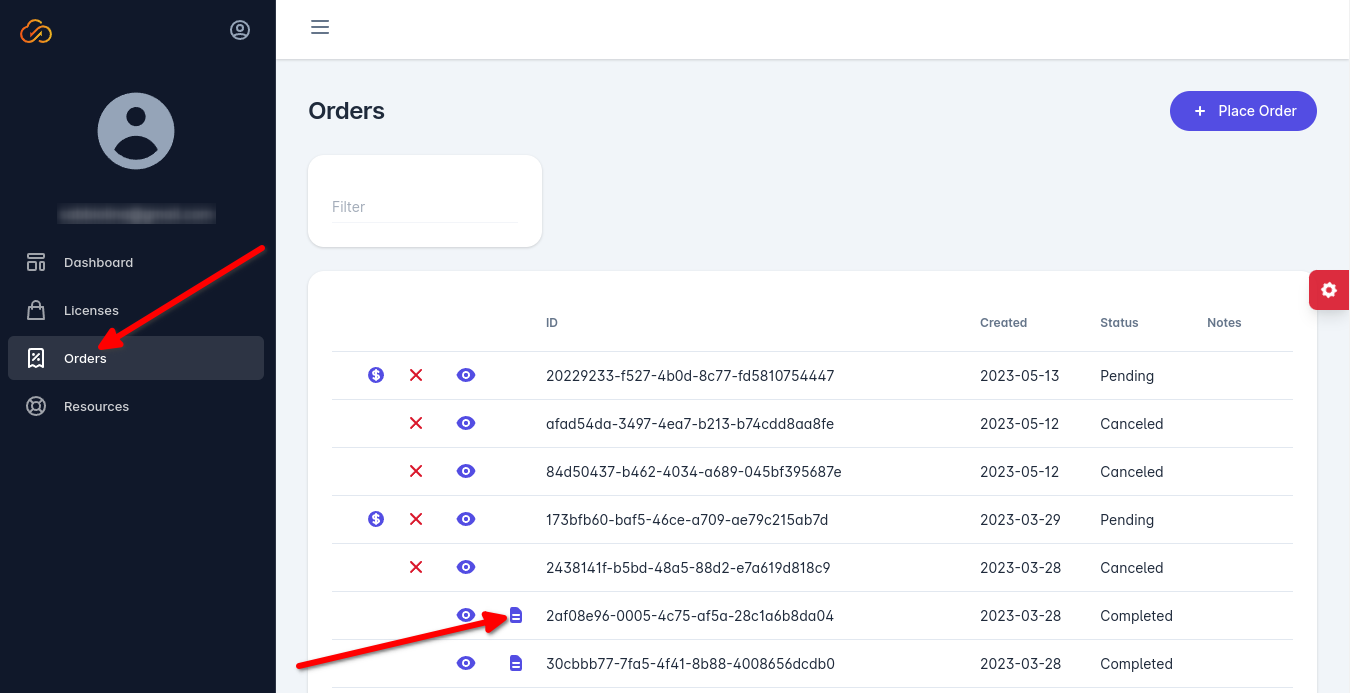Click the Licenses padlock icon
Viewport: 1350px width, 693px height.
coord(35,310)
